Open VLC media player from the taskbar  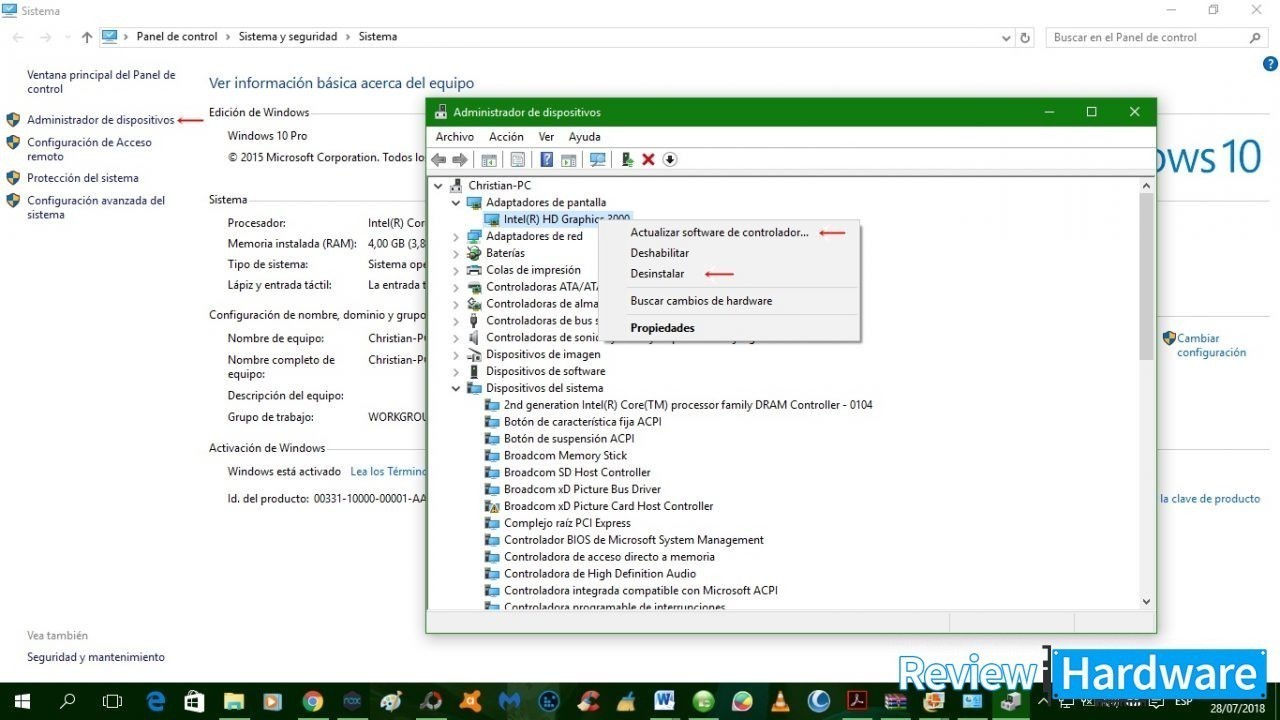click(780, 701)
